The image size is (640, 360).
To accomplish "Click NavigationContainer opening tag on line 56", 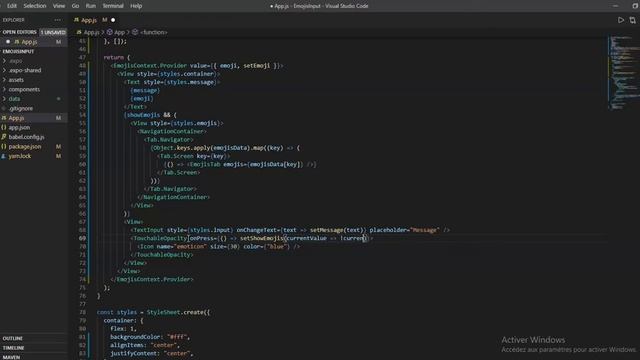I will coord(171,131).
